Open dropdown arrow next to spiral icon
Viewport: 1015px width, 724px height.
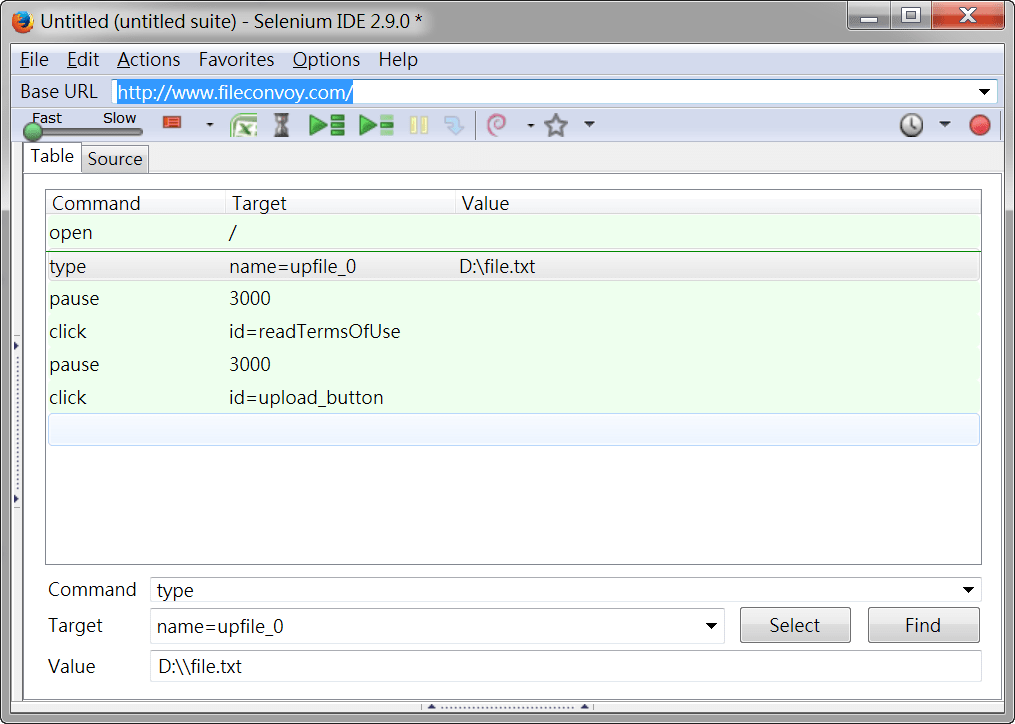pyautogui.click(x=530, y=125)
